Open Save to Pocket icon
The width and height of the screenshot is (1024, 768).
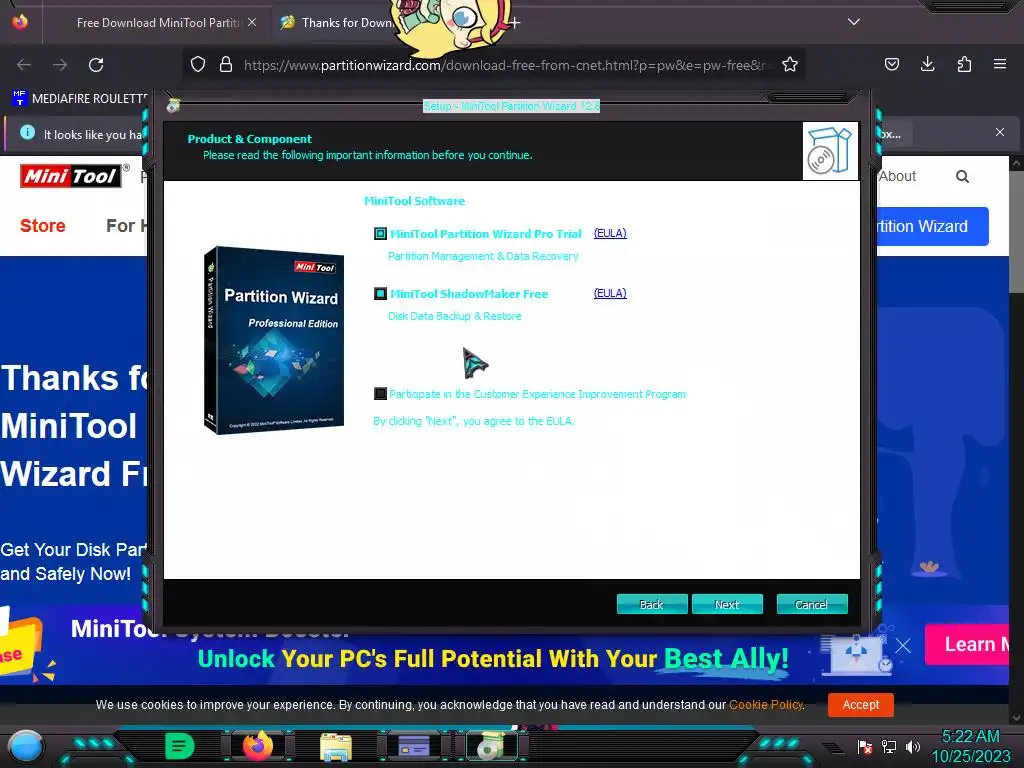coord(891,64)
